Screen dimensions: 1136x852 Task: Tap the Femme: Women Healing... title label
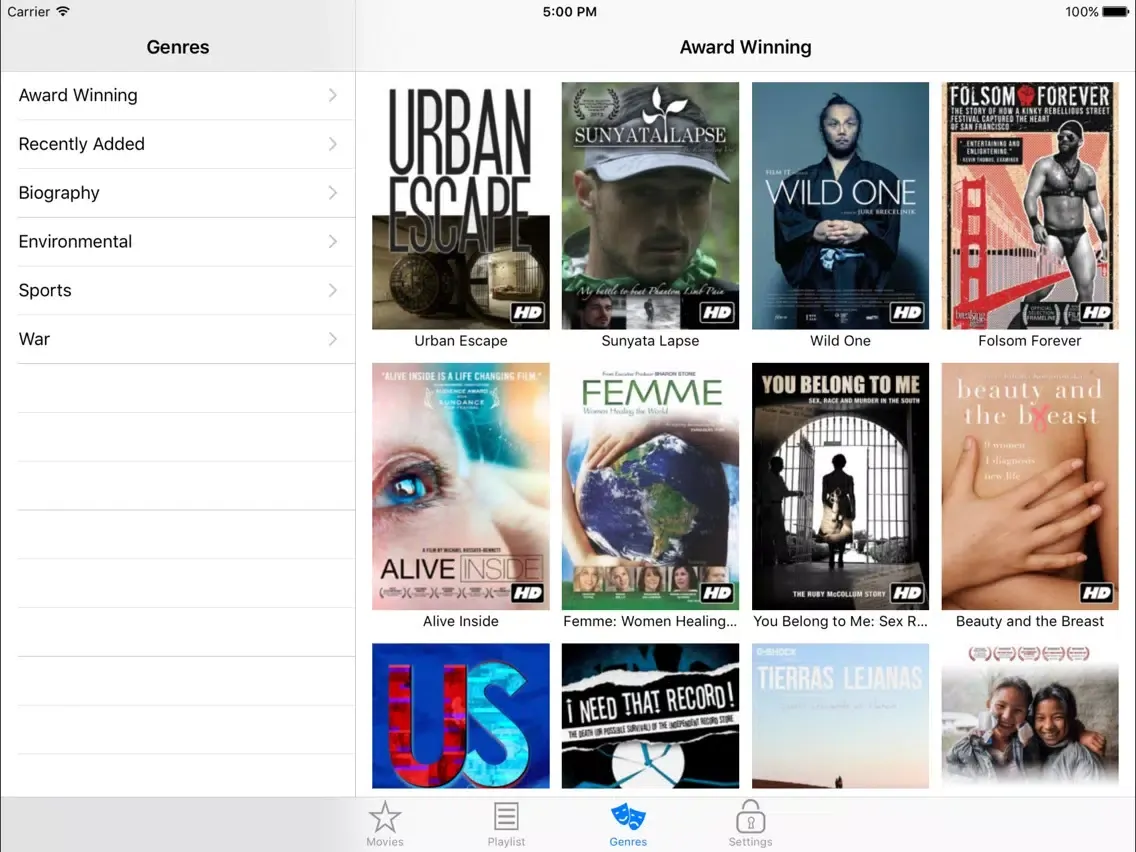click(x=650, y=621)
